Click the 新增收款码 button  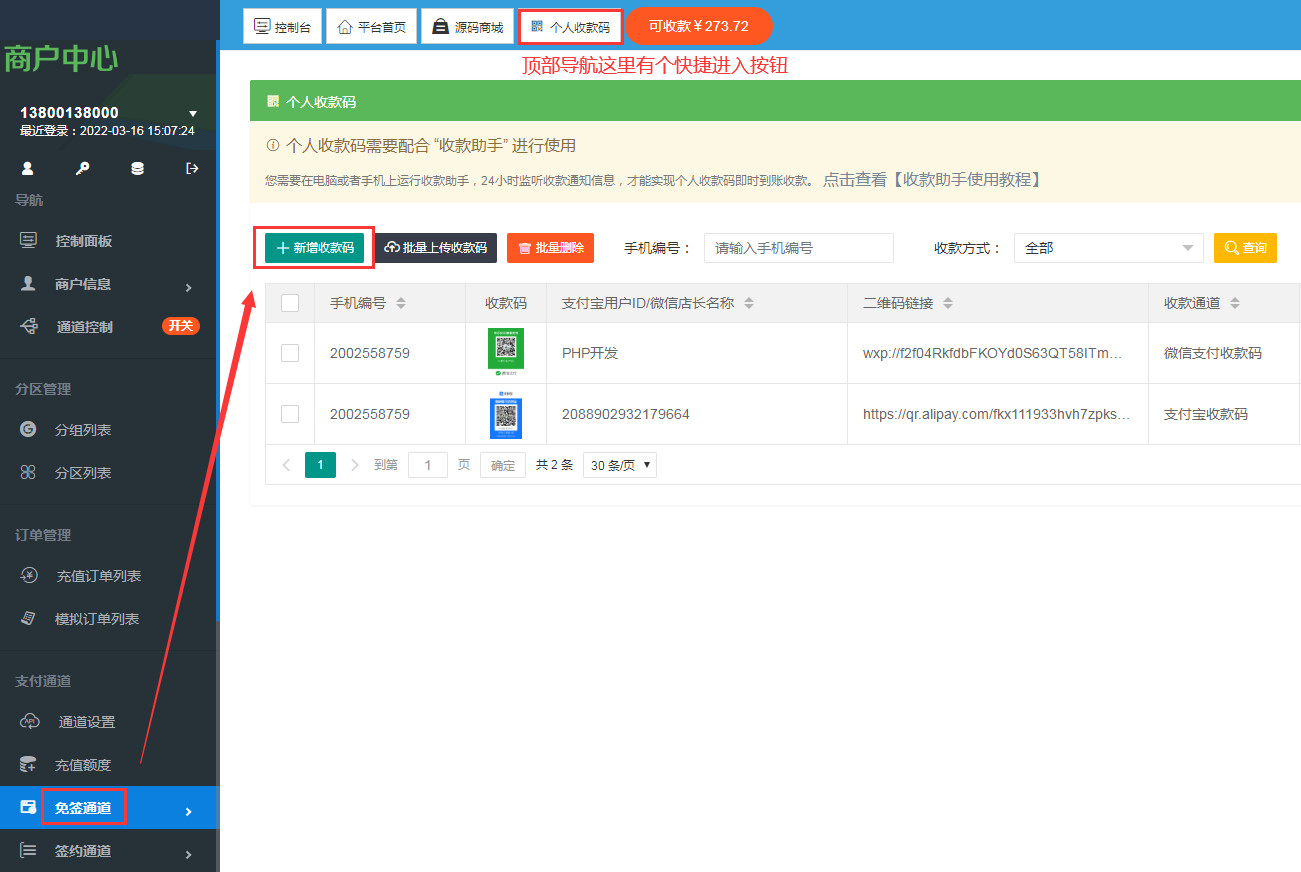tap(314, 248)
